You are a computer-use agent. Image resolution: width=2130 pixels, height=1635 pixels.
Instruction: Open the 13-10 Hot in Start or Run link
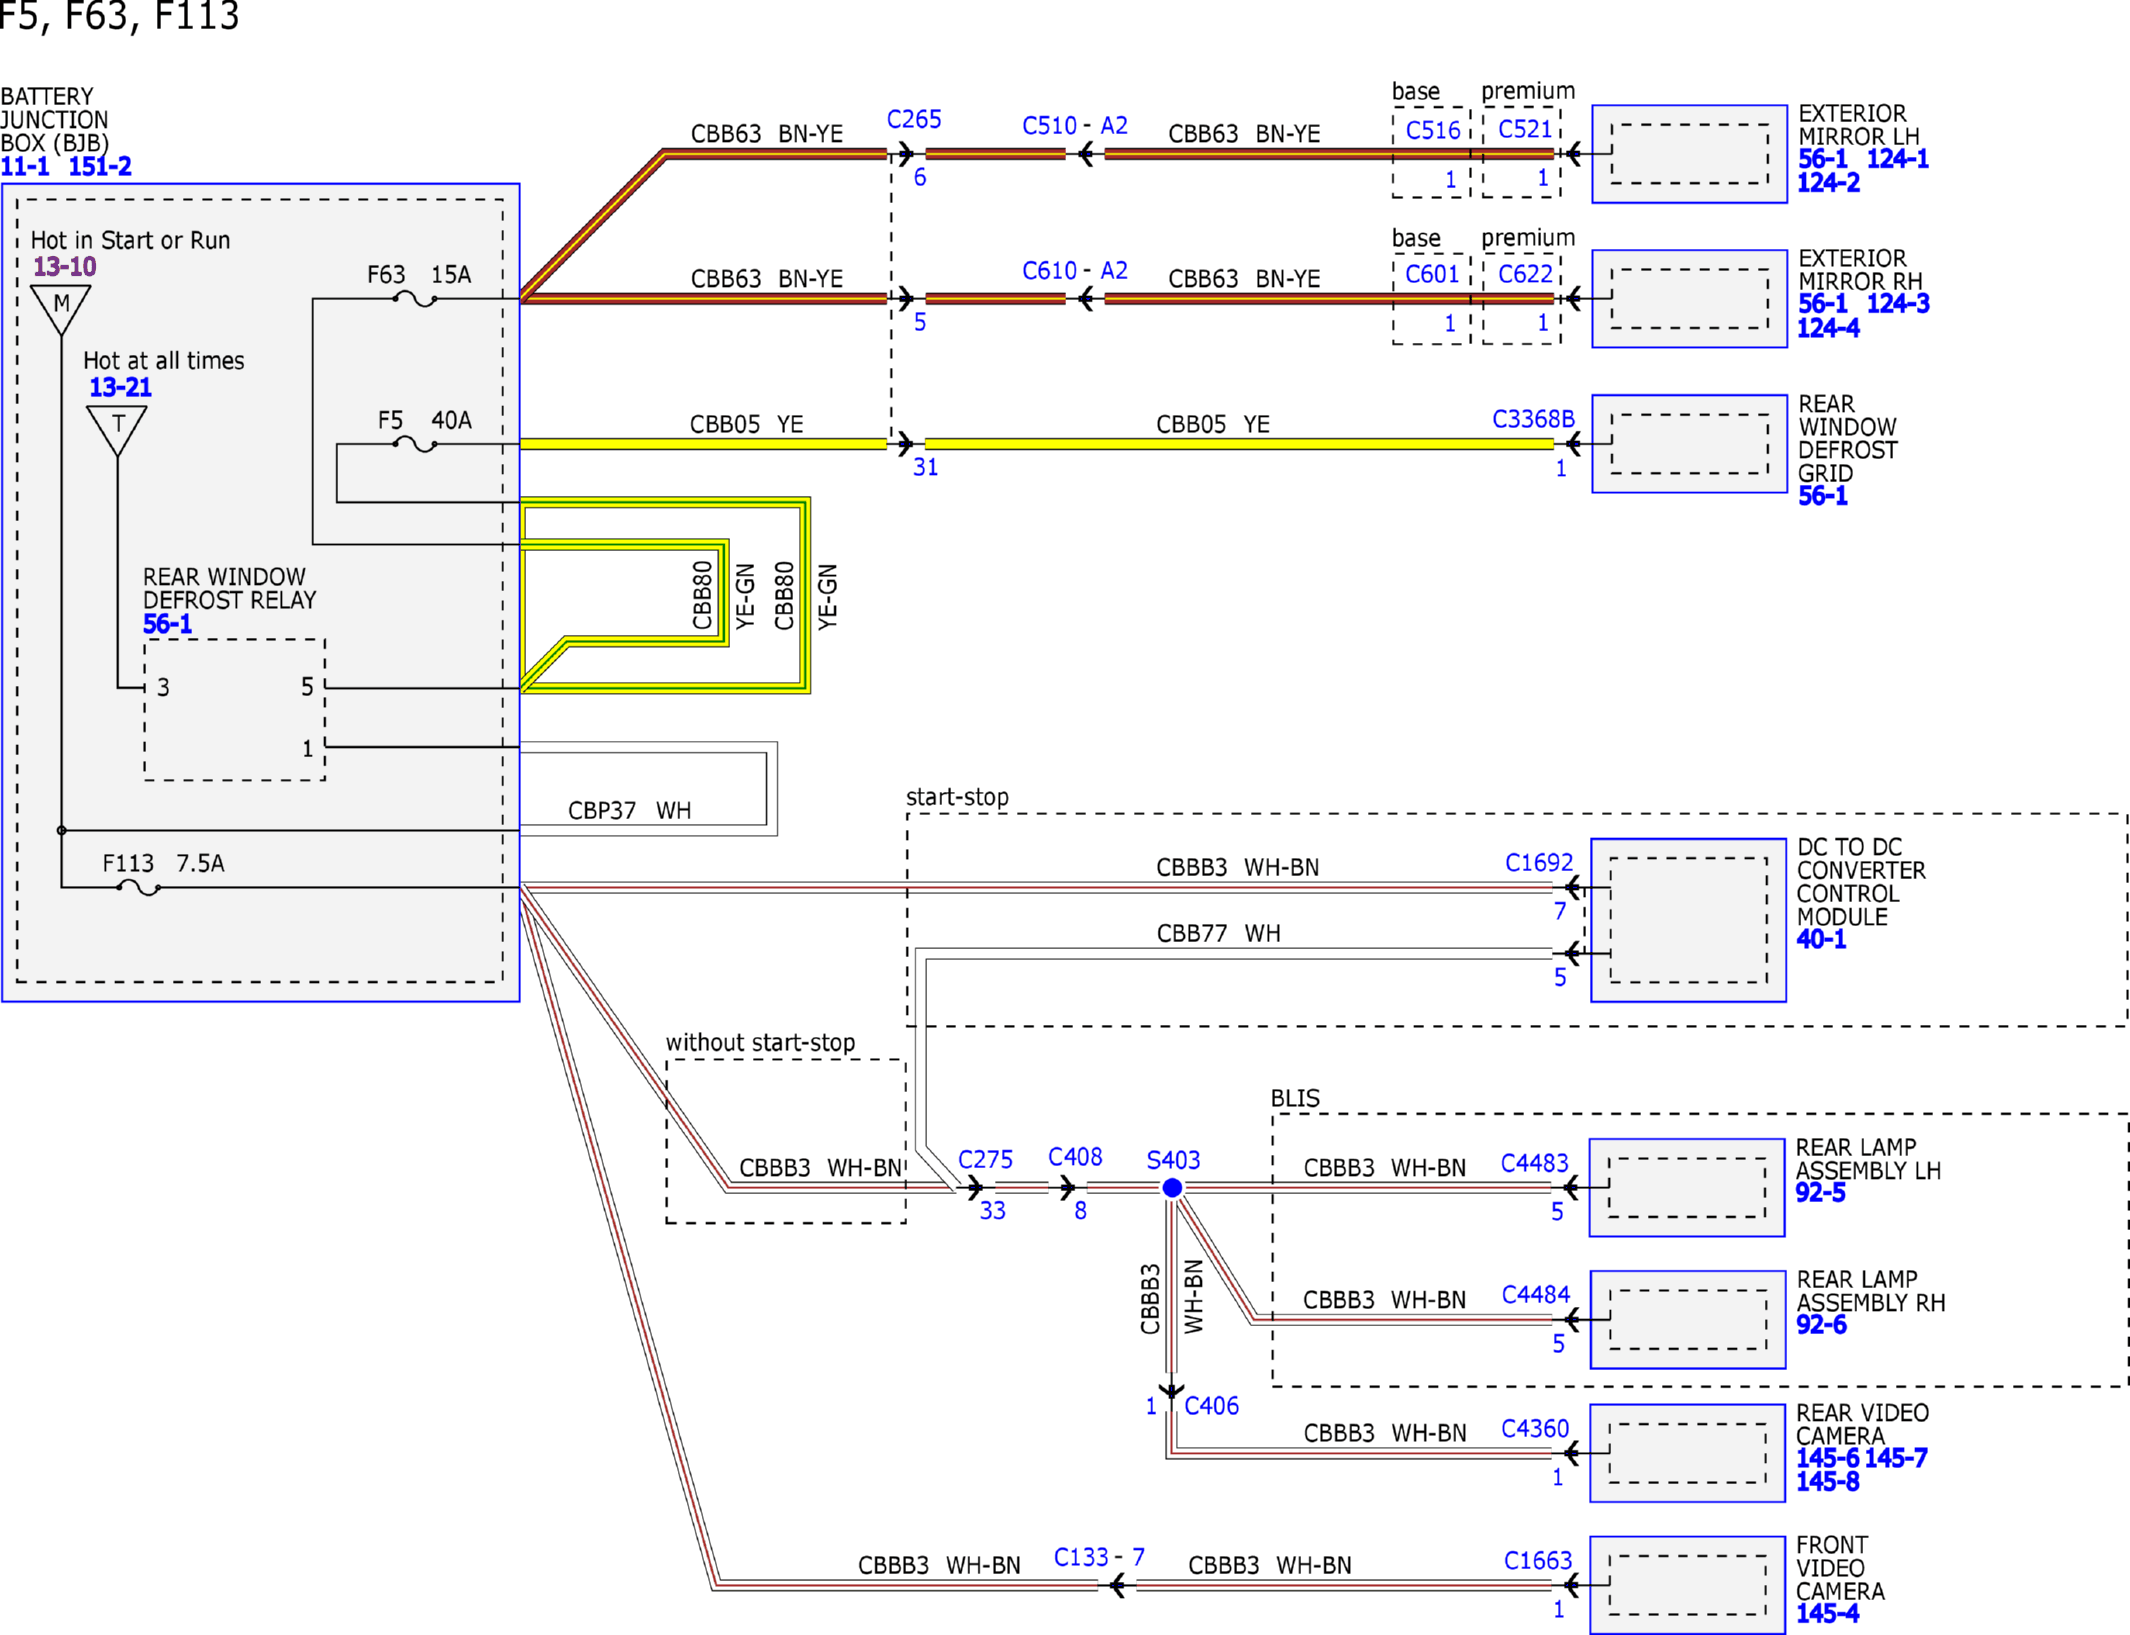tap(65, 267)
